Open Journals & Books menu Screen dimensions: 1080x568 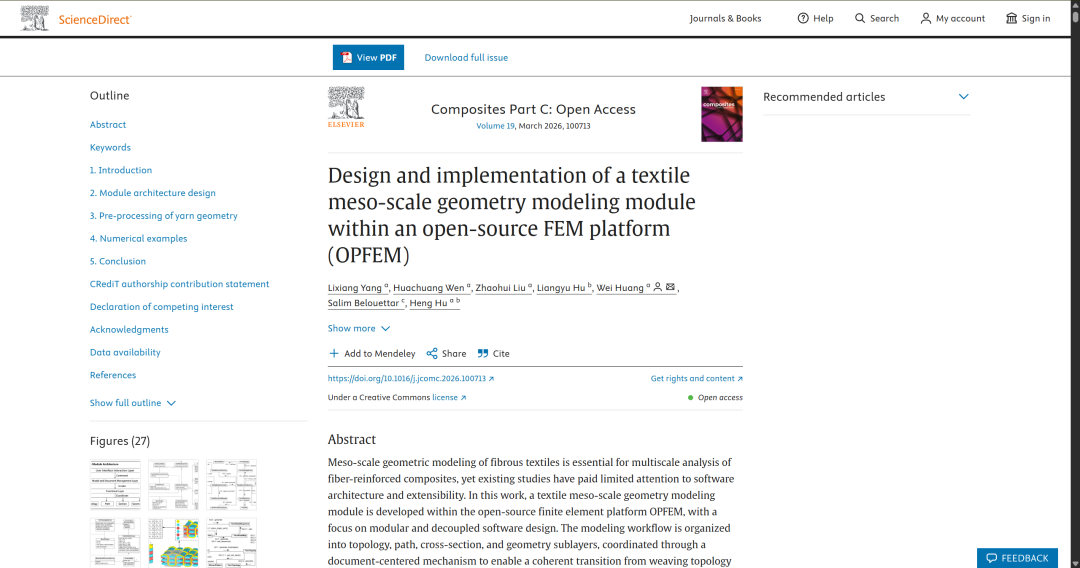tap(725, 19)
